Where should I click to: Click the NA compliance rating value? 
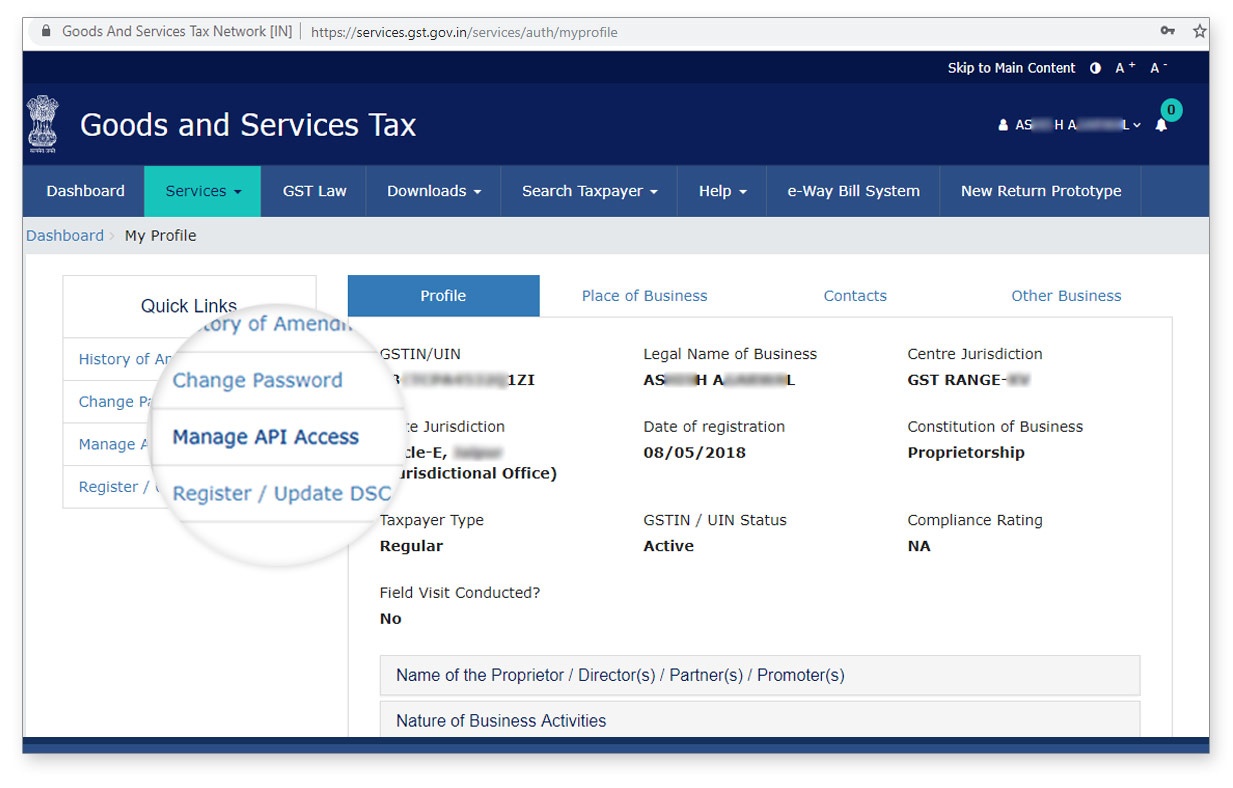919,546
